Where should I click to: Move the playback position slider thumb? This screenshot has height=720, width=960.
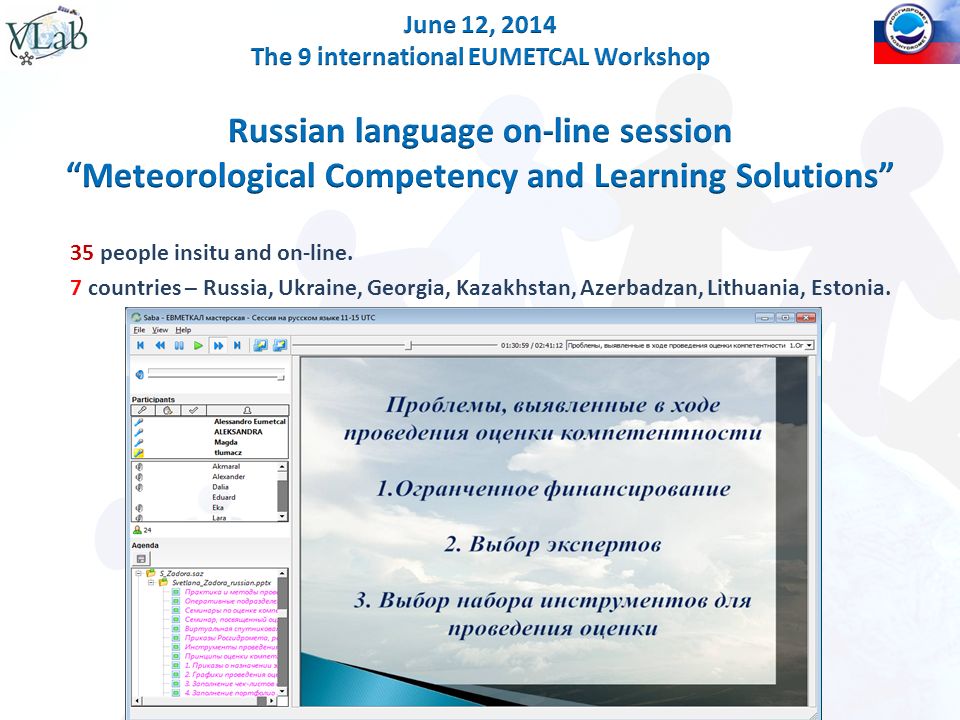(410, 345)
